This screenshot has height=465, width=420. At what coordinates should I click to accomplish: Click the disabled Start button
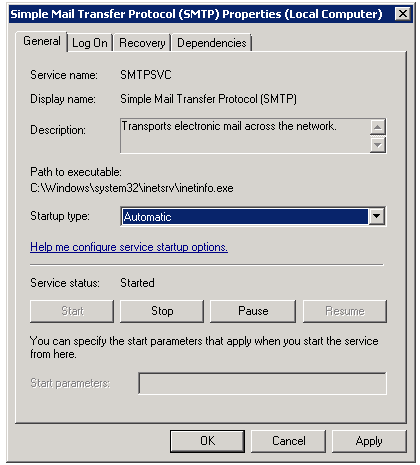(x=72, y=311)
